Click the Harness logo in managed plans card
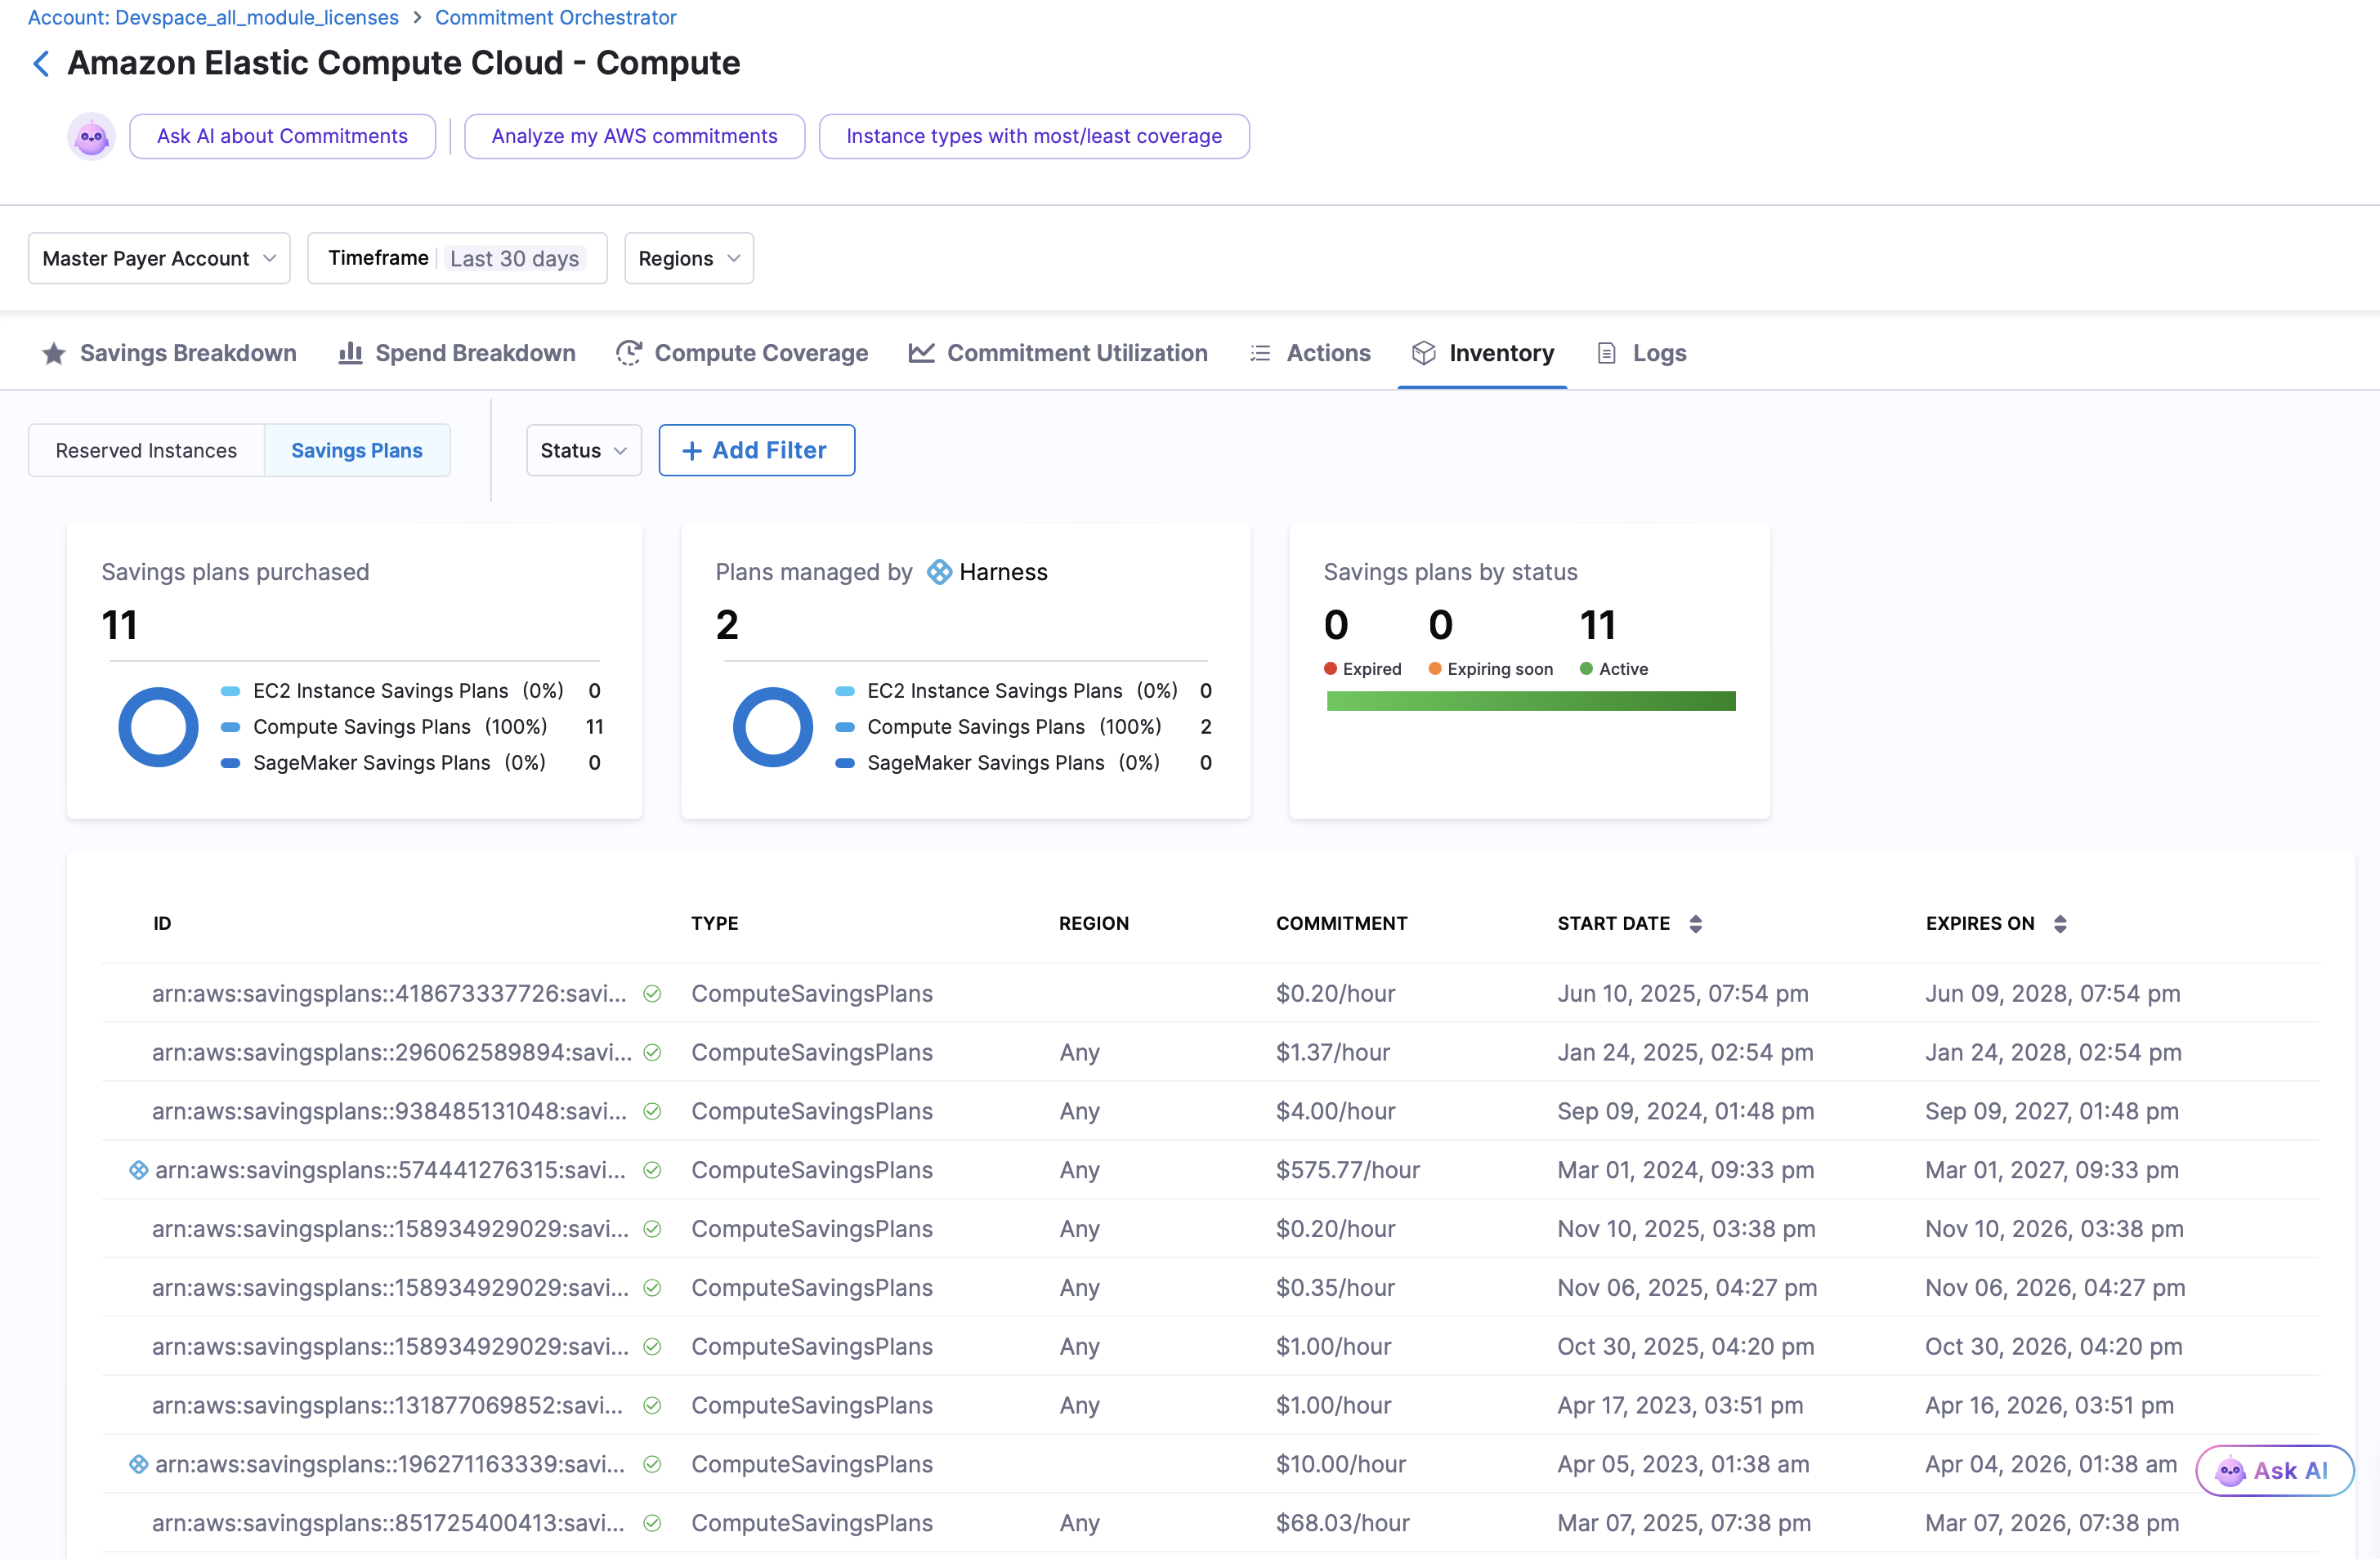 coord(939,572)
